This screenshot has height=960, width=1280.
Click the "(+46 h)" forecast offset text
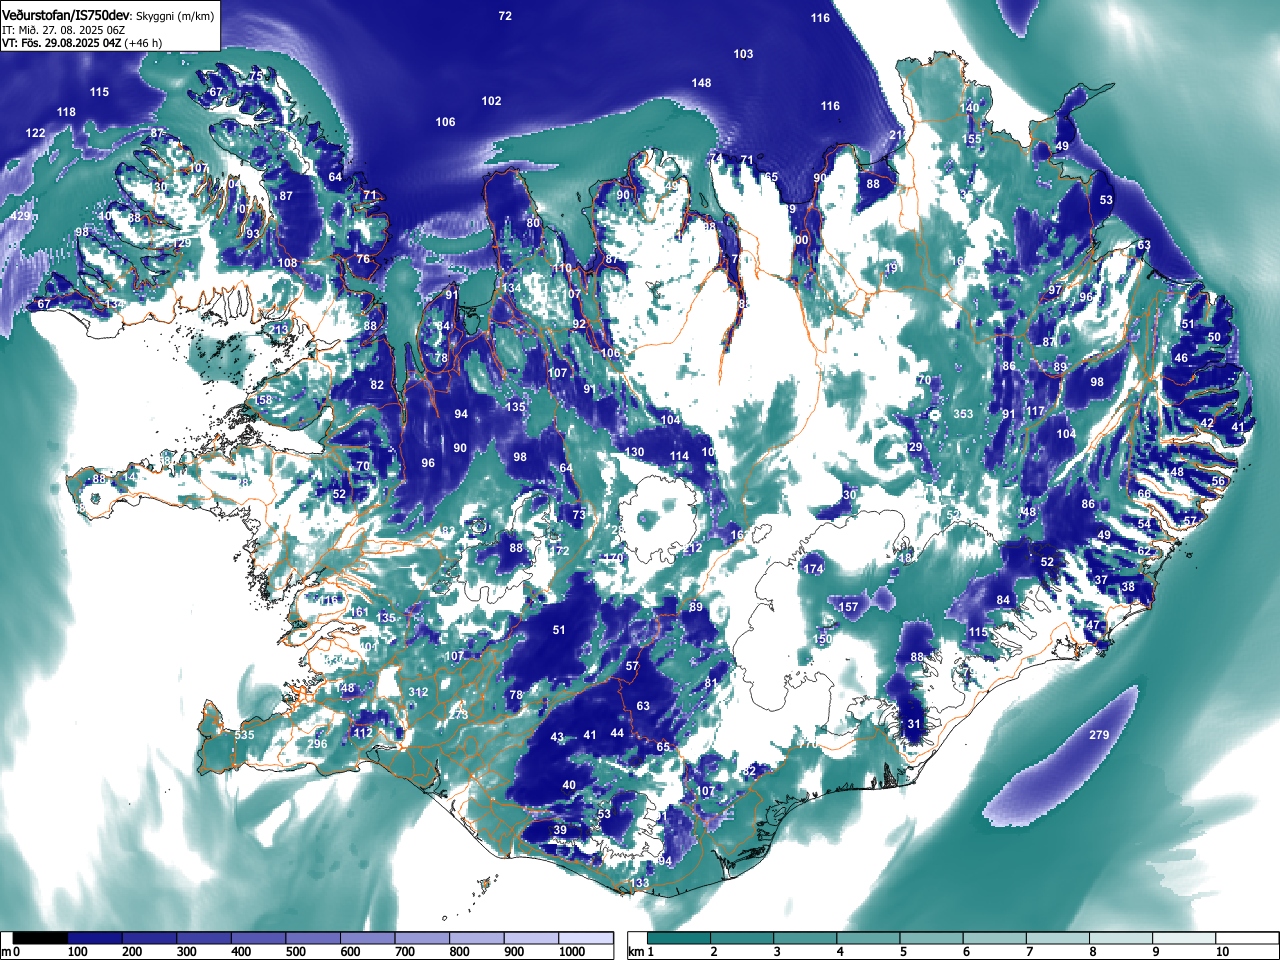click(x=143, y=43)
